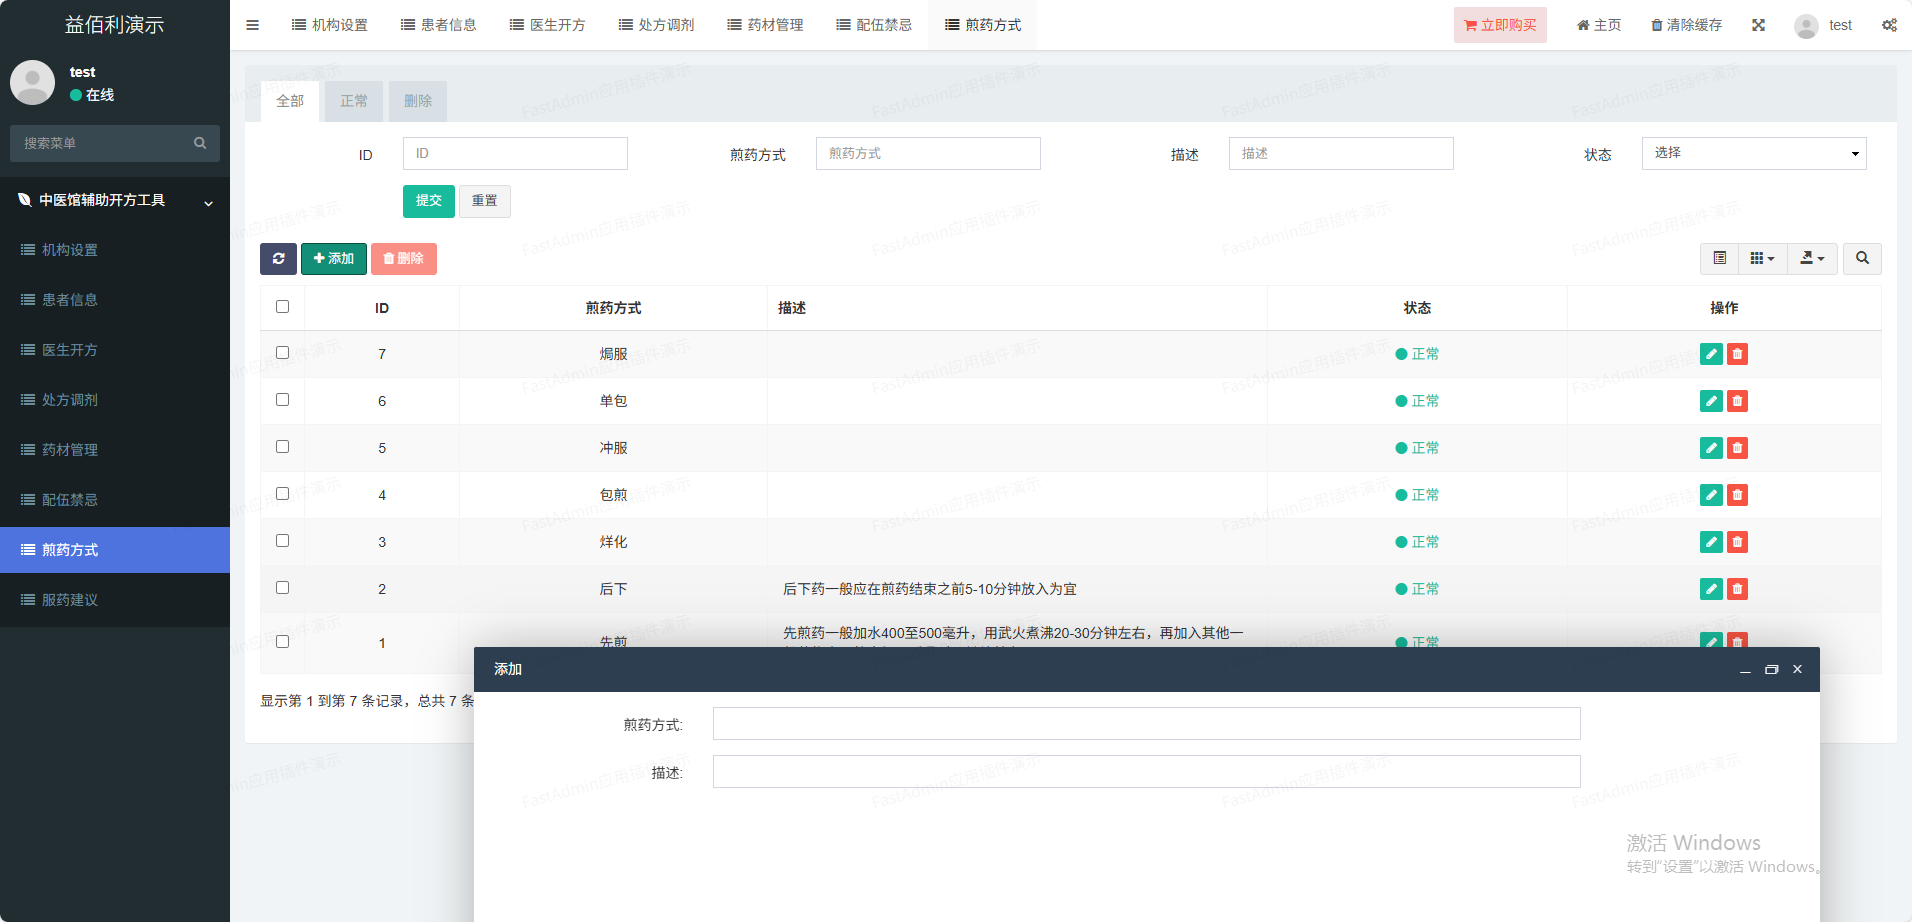
Task: Click the edit icon for row 7
Action: click(x=1711, y=354)
